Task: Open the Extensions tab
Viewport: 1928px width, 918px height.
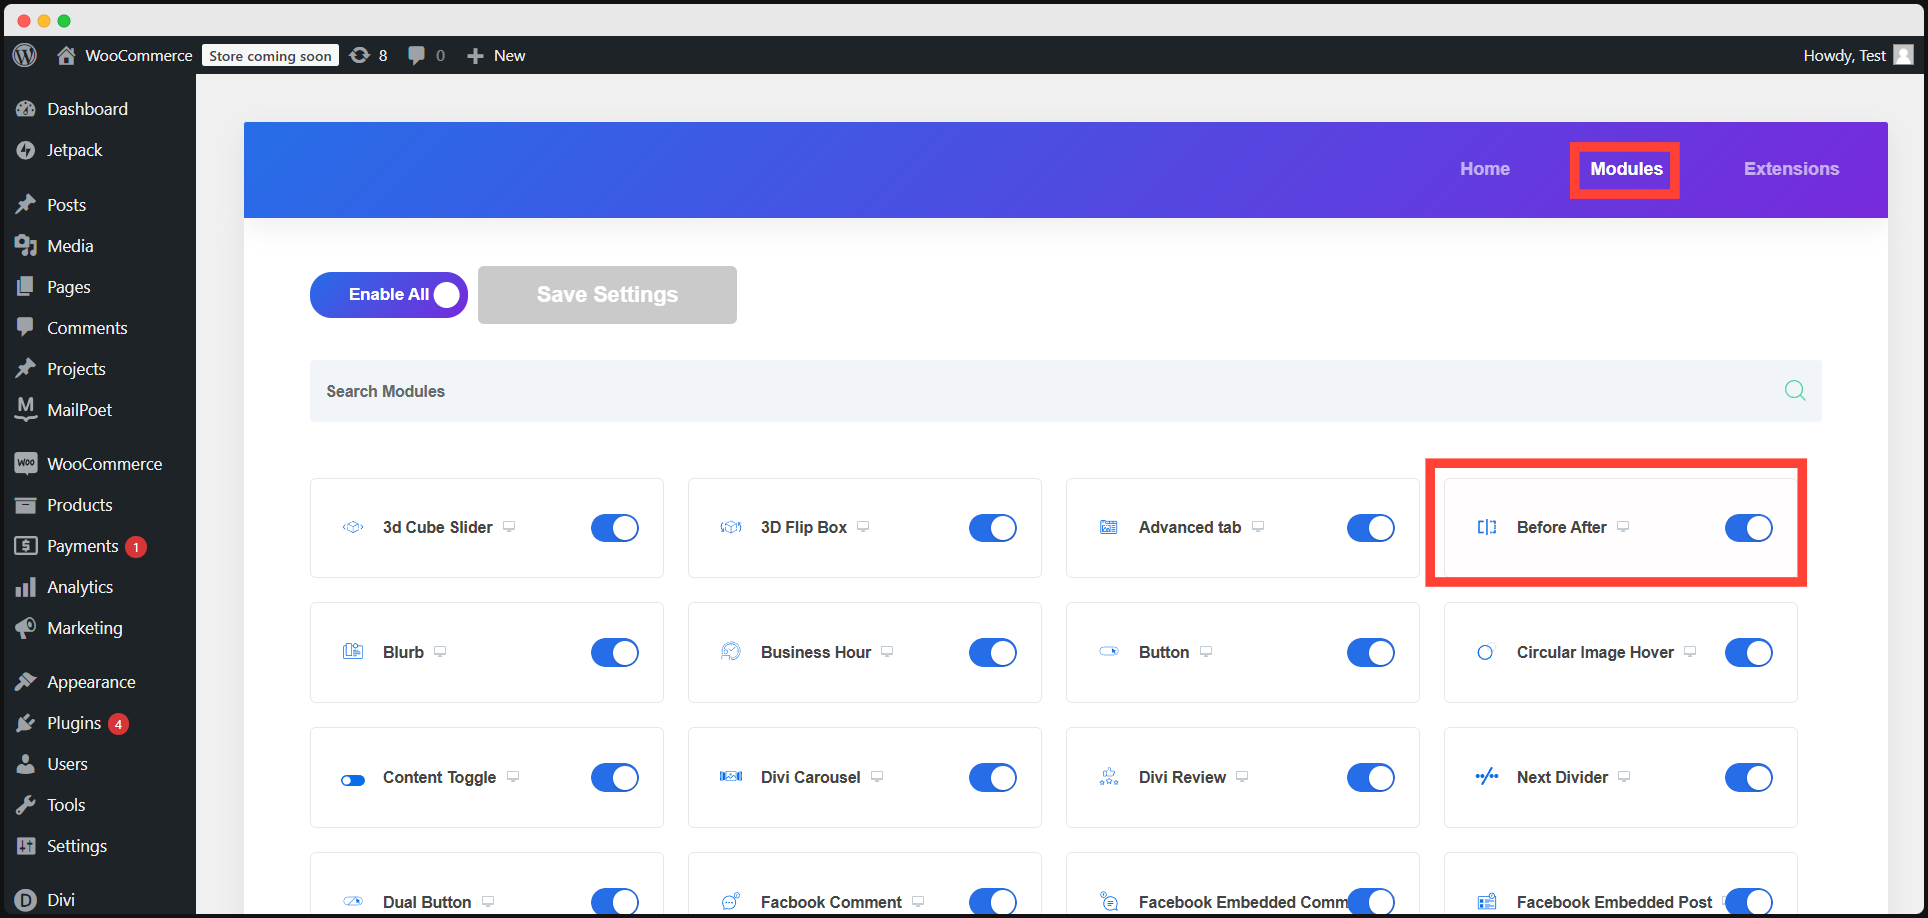Action: pos(1791,169)
